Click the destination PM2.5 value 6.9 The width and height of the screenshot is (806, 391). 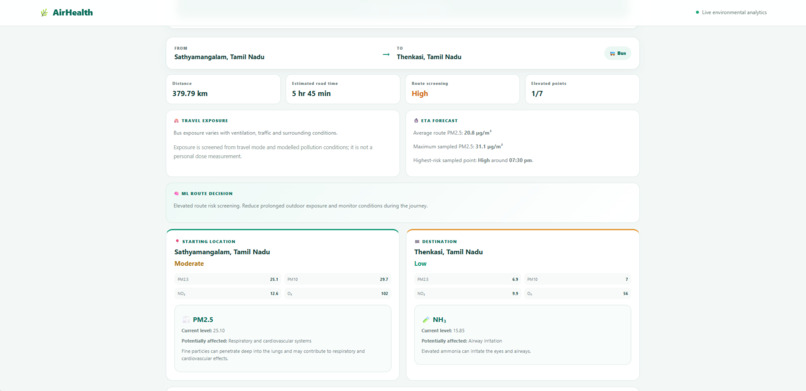click(x=515, y=280)
